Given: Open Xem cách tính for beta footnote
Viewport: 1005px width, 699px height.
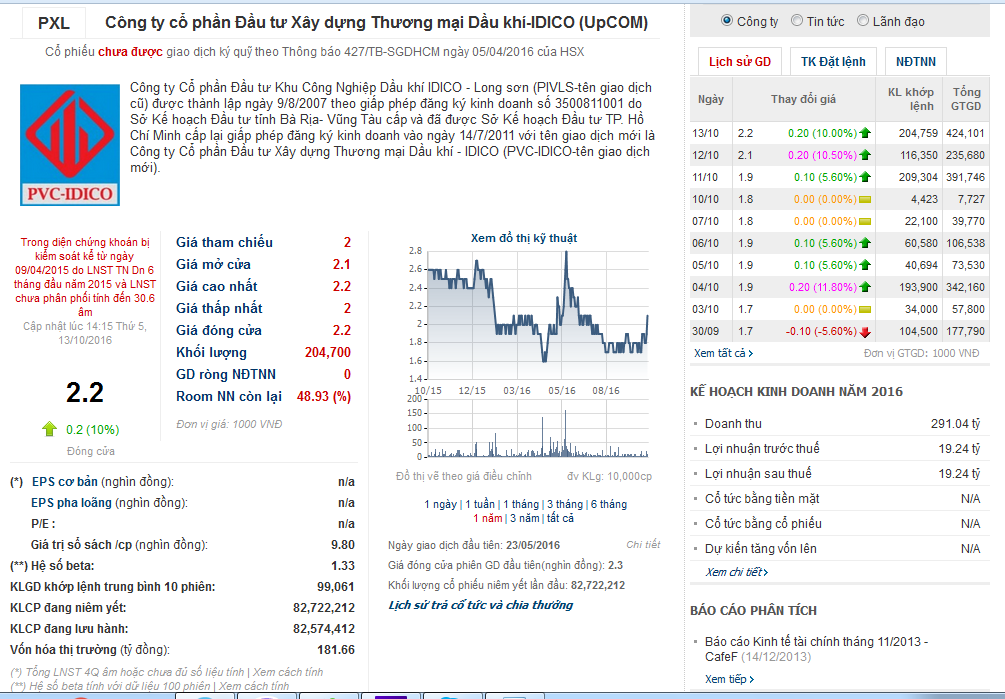Looking at the screenshot, I should 254,686.
